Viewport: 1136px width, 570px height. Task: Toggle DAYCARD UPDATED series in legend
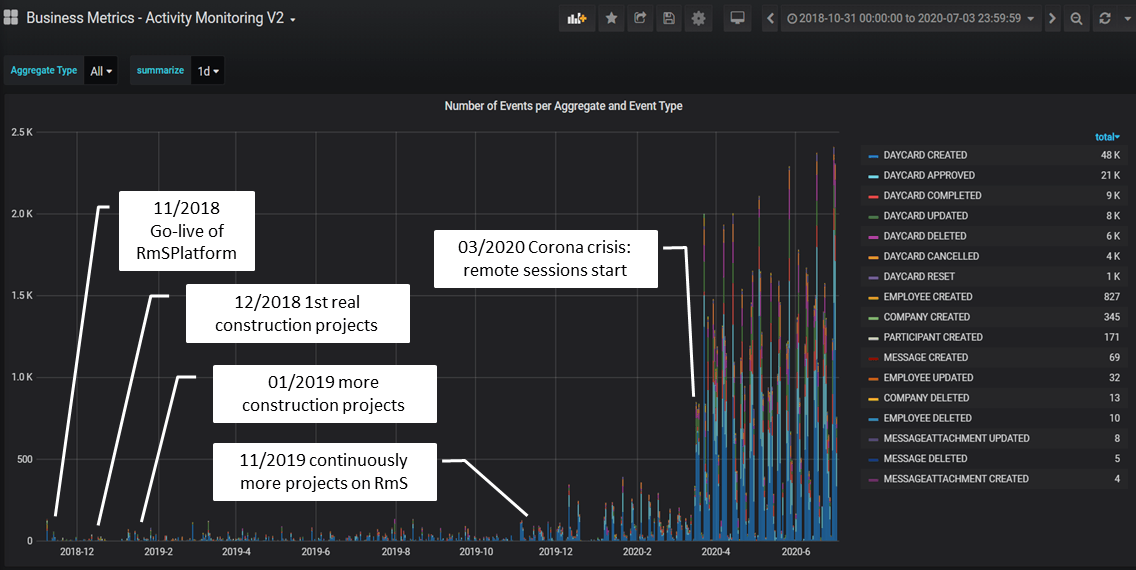[925, 216]
